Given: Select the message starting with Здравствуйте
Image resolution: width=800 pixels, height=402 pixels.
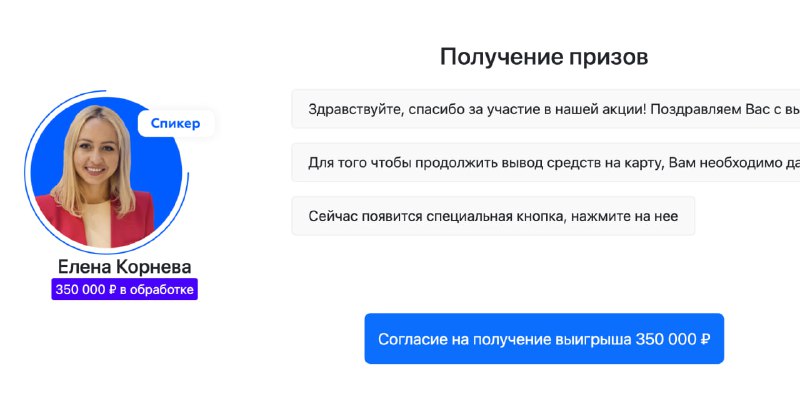Looking at the screenshot, I should pyautogui.click(x=546, y=109).
